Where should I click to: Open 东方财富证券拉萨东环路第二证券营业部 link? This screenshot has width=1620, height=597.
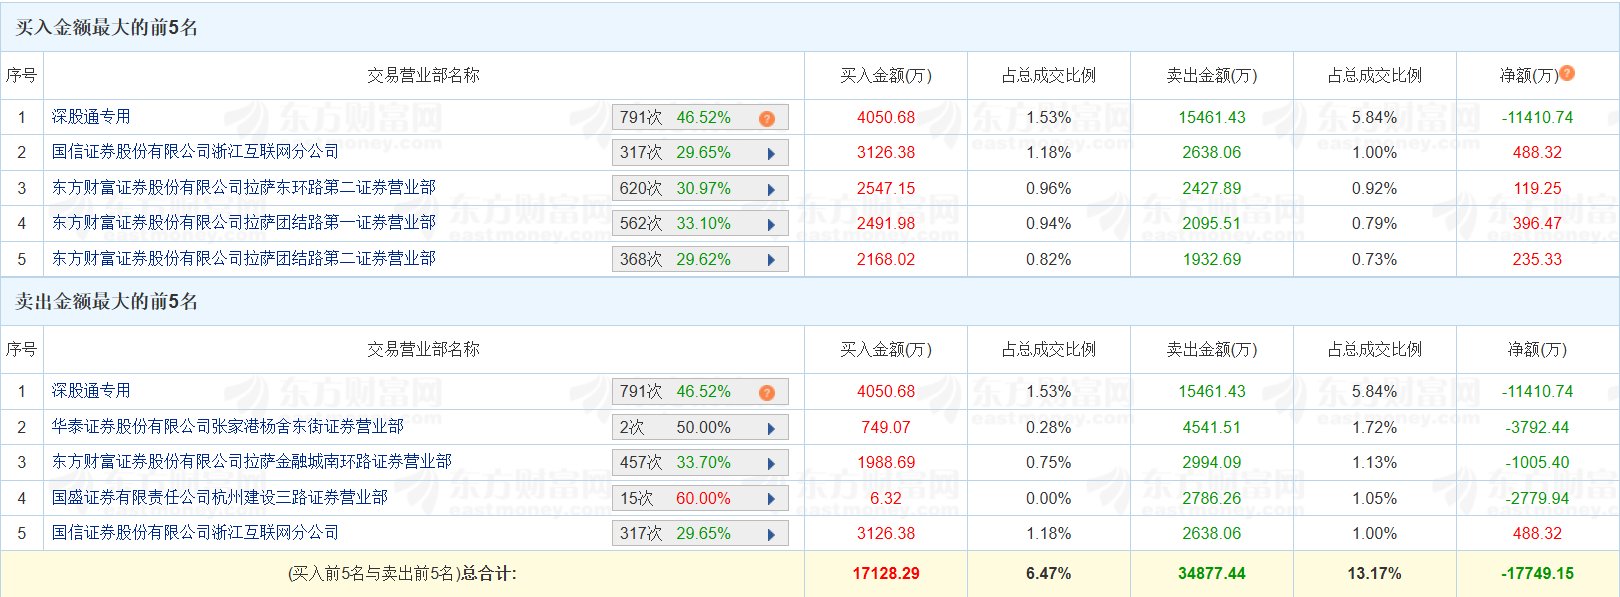point(243,187)
